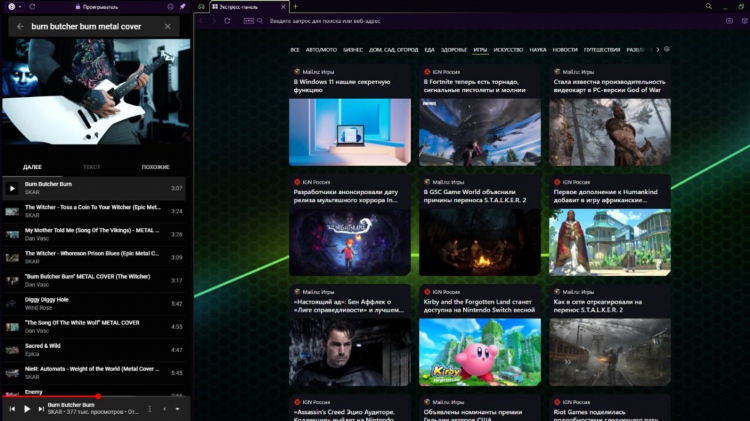Open the Riot Games article at bottom
This screenshot has height=421, width=750.
coord(610,408)
